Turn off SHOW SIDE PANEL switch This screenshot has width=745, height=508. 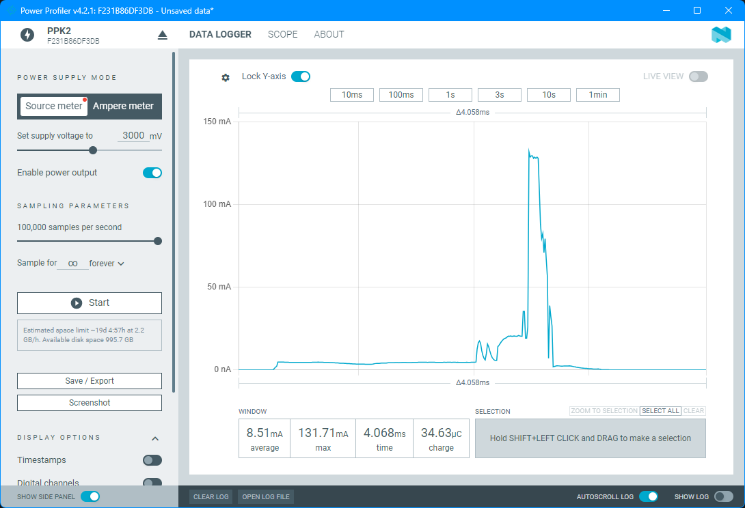coord(90,497)
